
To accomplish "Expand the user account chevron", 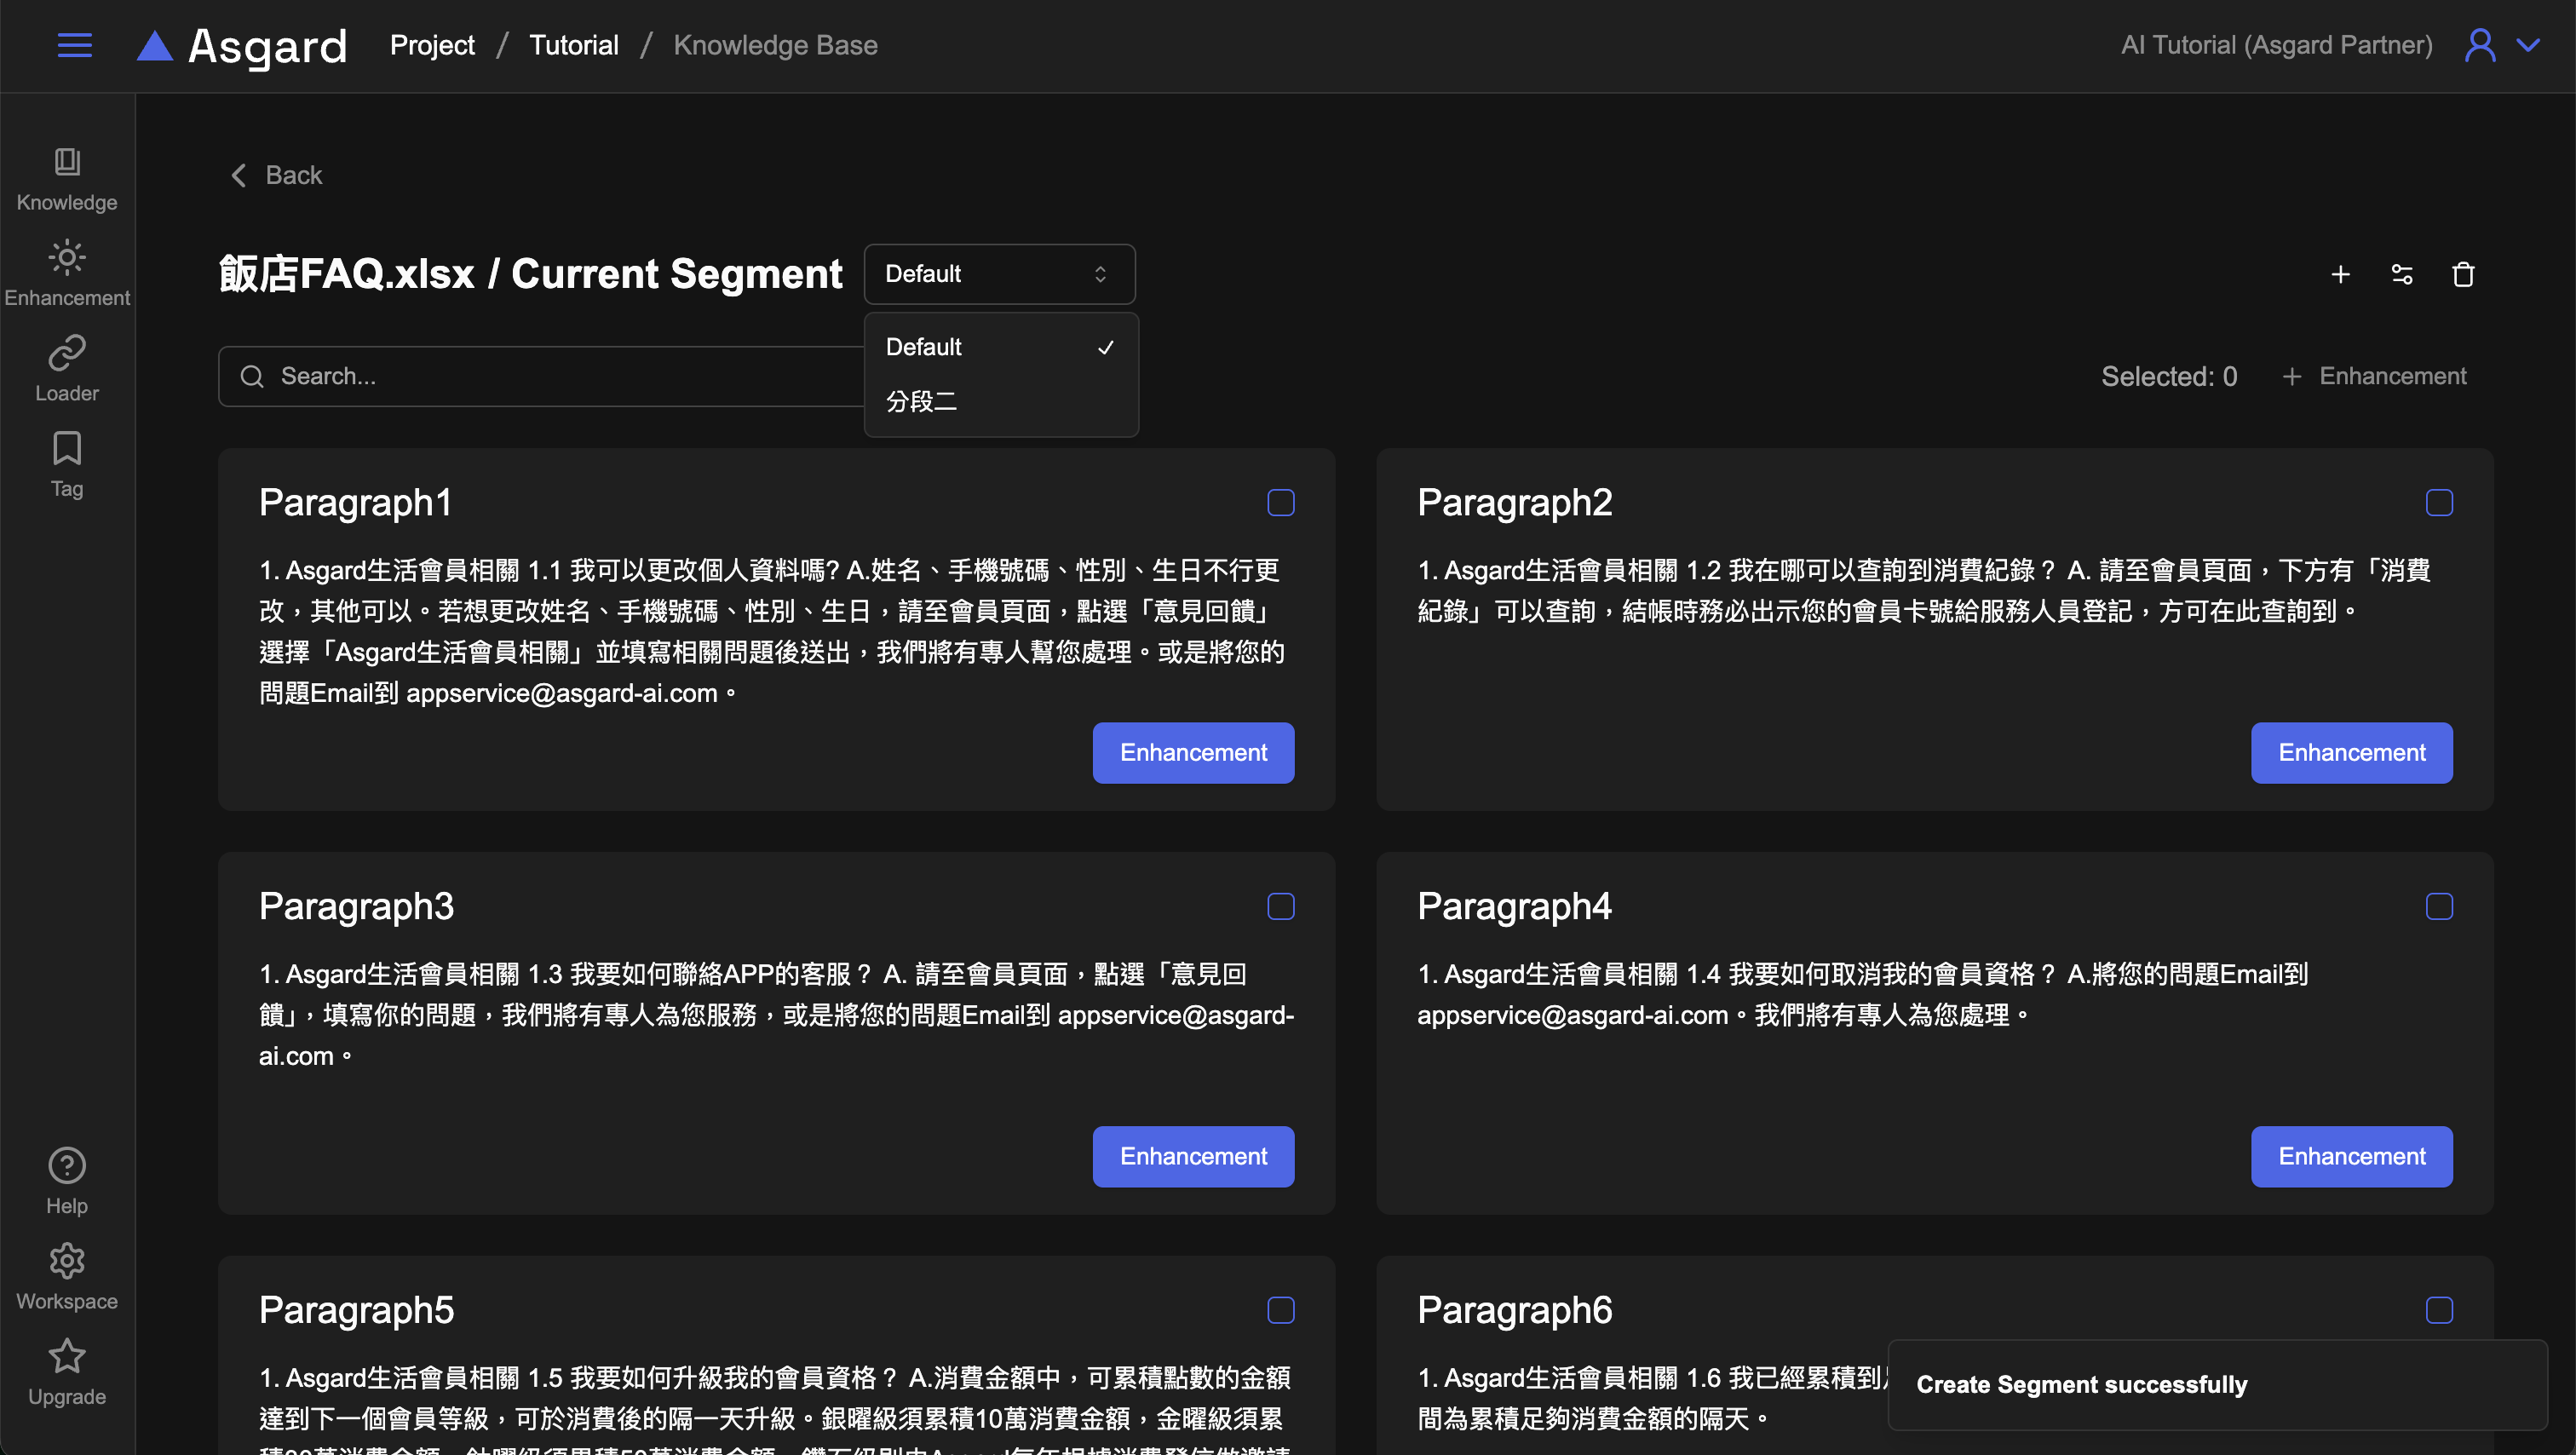I will pos(2528,46).
